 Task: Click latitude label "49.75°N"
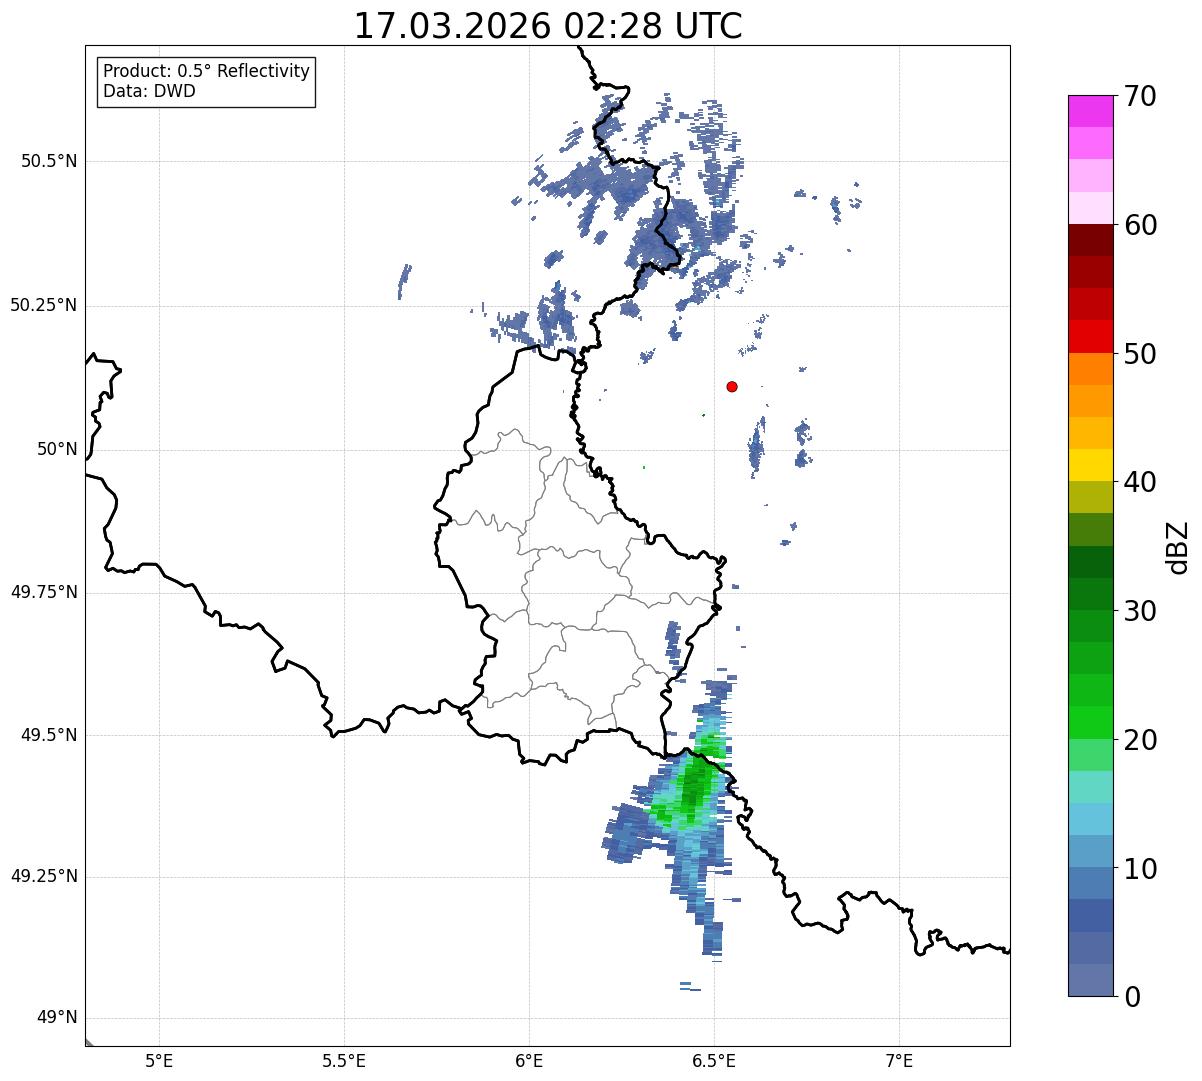coord(43,592)
